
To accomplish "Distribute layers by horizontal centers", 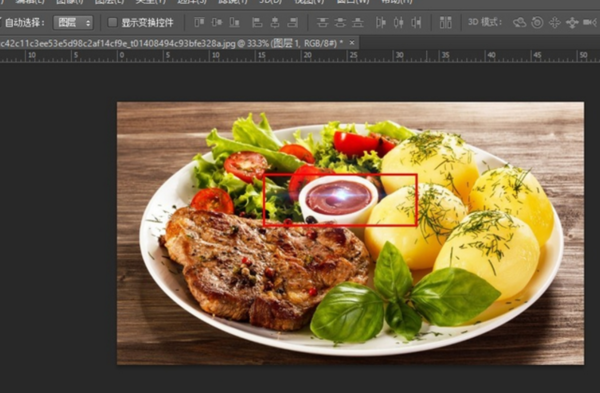I will (398, 23).
